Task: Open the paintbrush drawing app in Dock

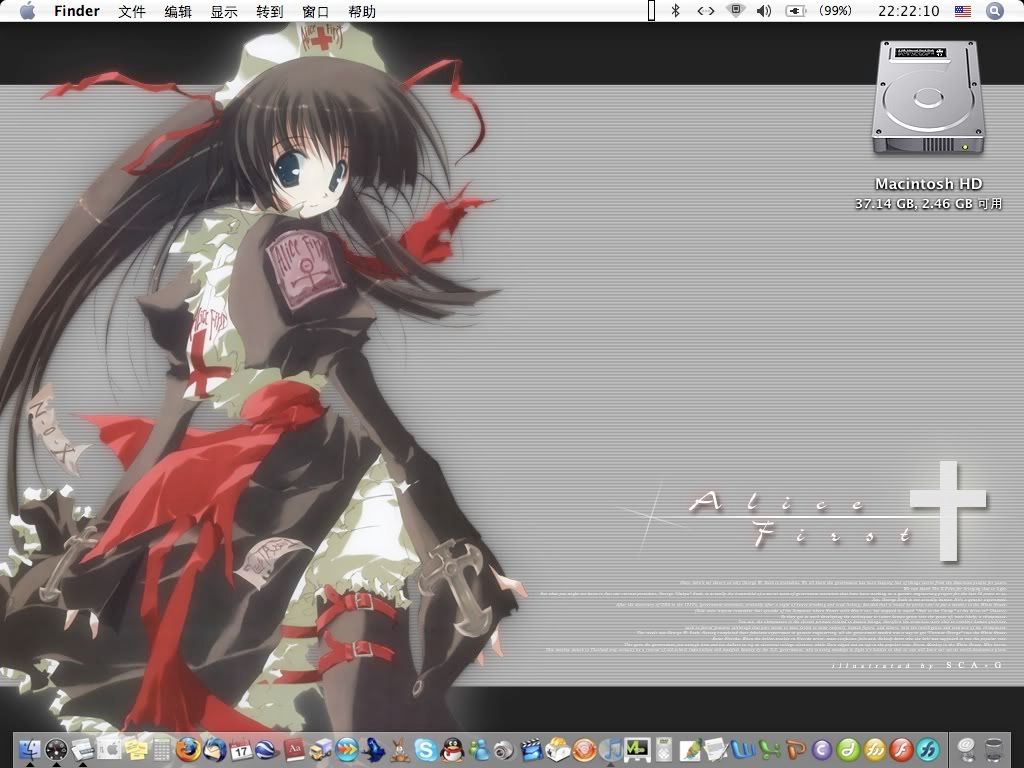Action: point(690,749)
